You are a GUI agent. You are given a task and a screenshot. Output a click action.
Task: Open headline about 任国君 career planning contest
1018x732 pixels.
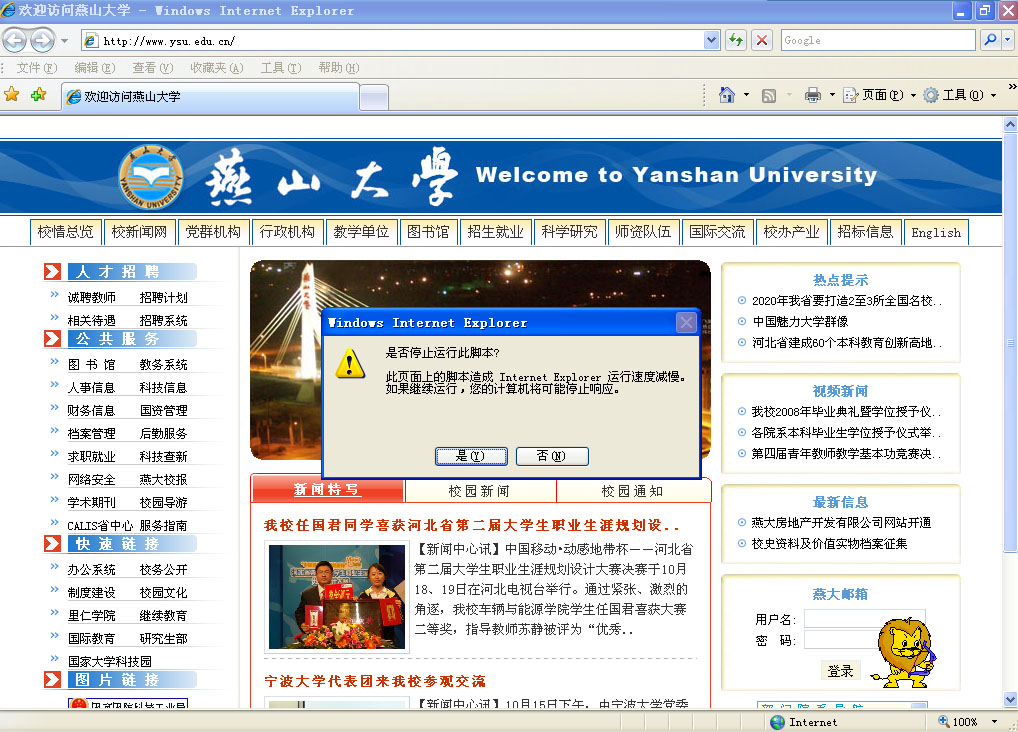(471, 525)
